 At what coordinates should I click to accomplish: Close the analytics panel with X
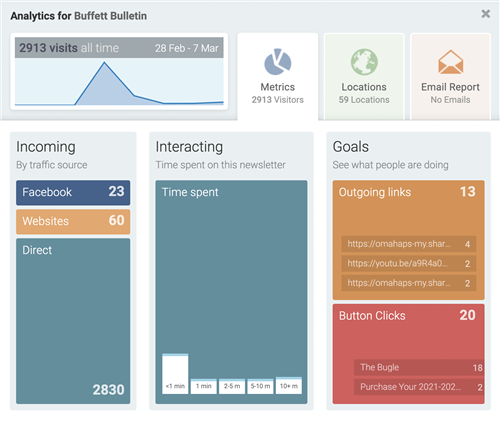tap(486, 14)
